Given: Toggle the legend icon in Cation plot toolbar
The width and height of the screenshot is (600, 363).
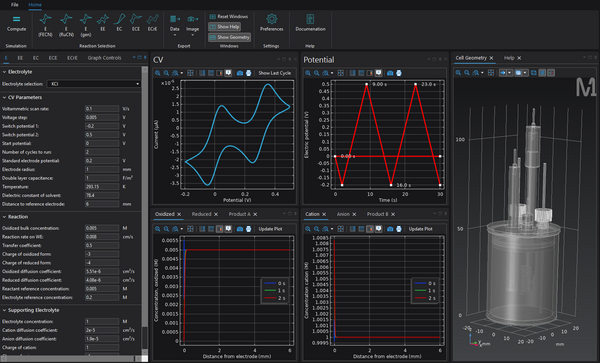Looking at the screenshot, I should click(x=370, y=229).
